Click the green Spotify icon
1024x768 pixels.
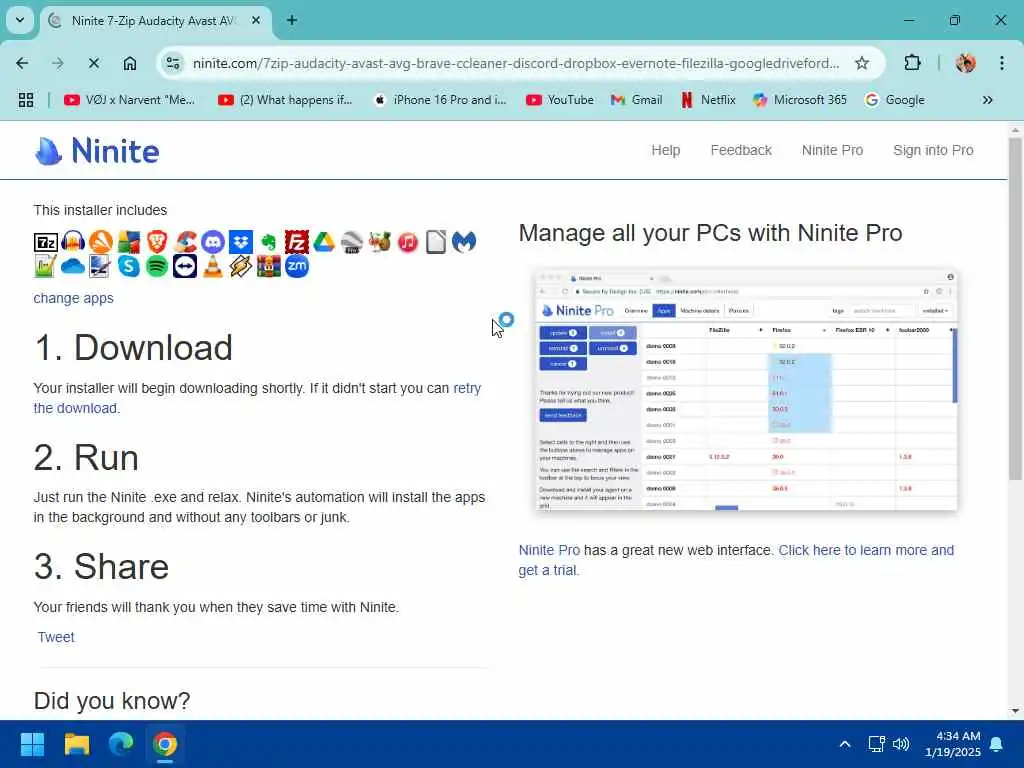[157, 266]
